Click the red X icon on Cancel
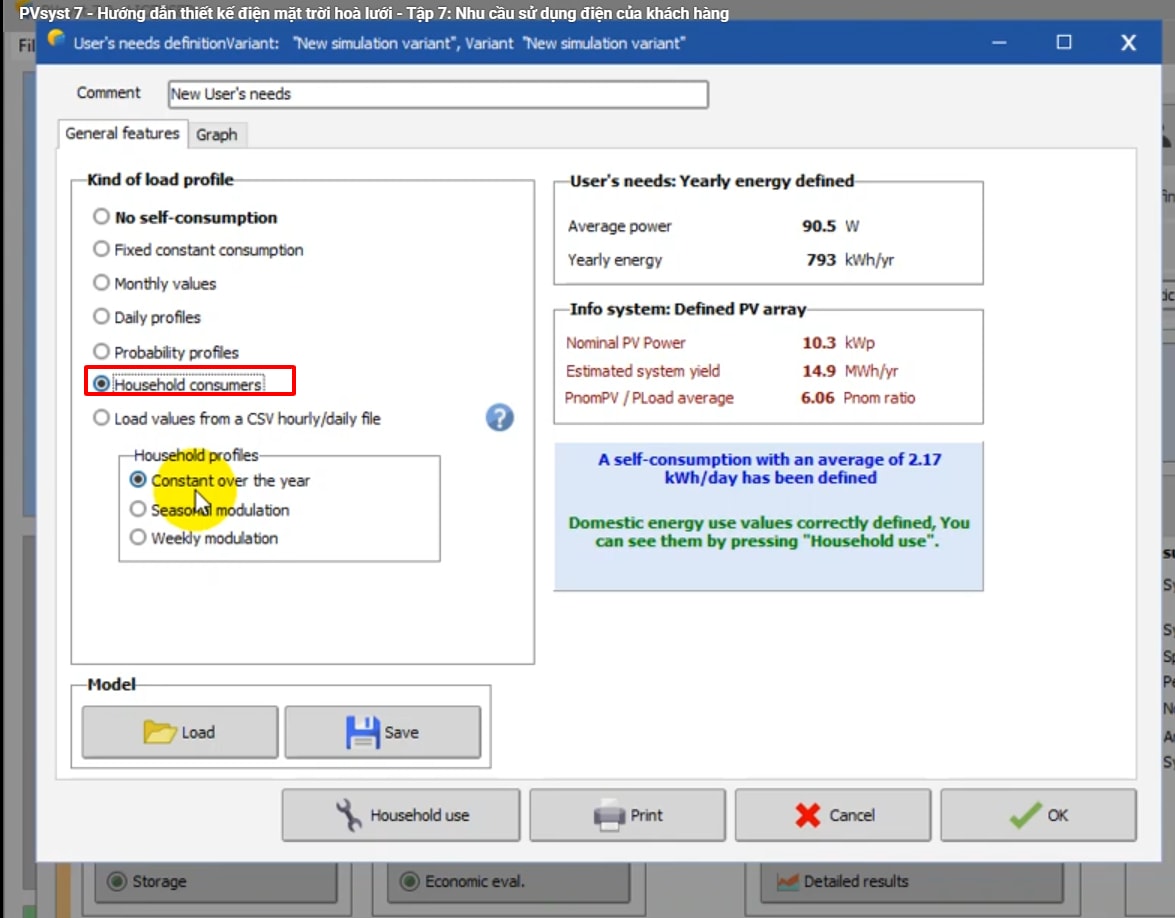1175x918 pixels. tap(808, 815)
